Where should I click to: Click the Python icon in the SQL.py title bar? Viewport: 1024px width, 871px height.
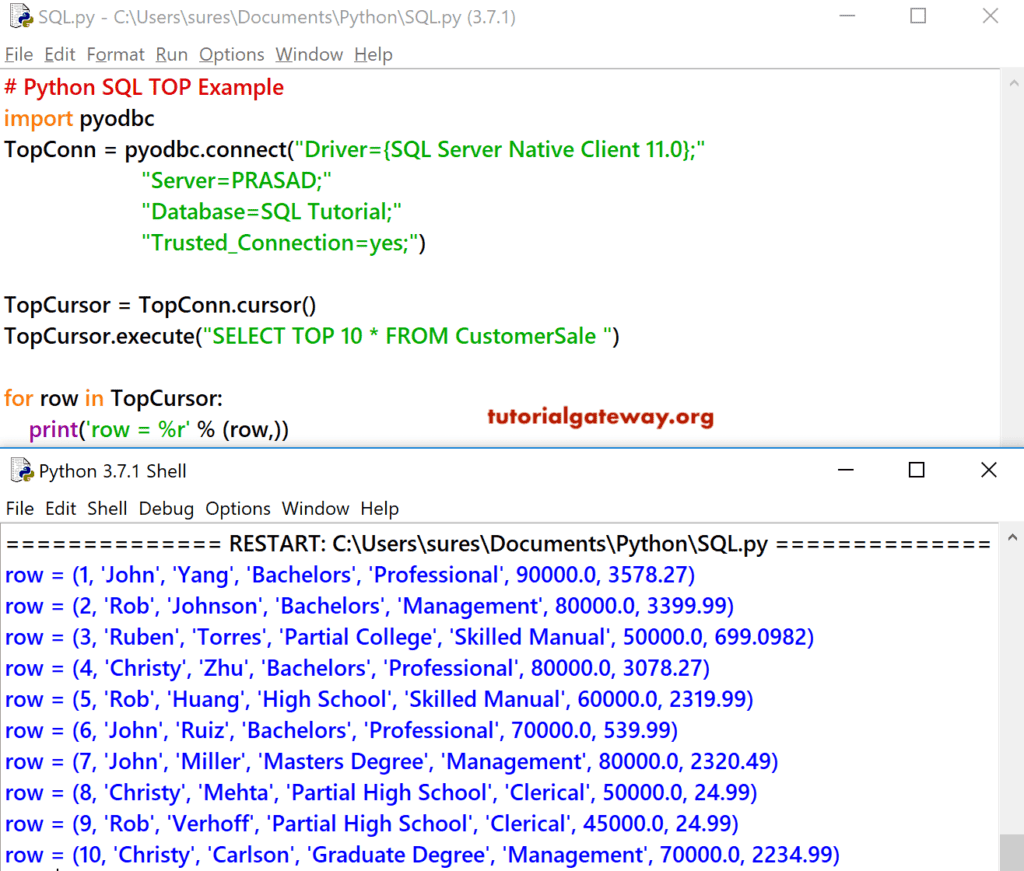point(18,16)
